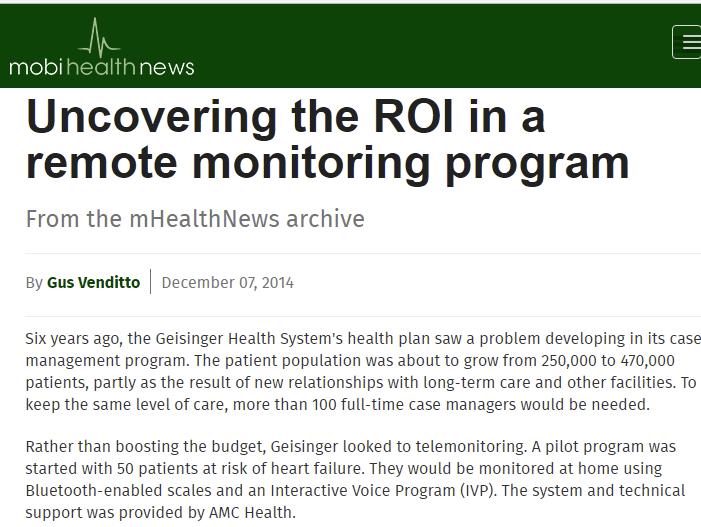Click the heartbeat pulse icon in the logo

98,38
